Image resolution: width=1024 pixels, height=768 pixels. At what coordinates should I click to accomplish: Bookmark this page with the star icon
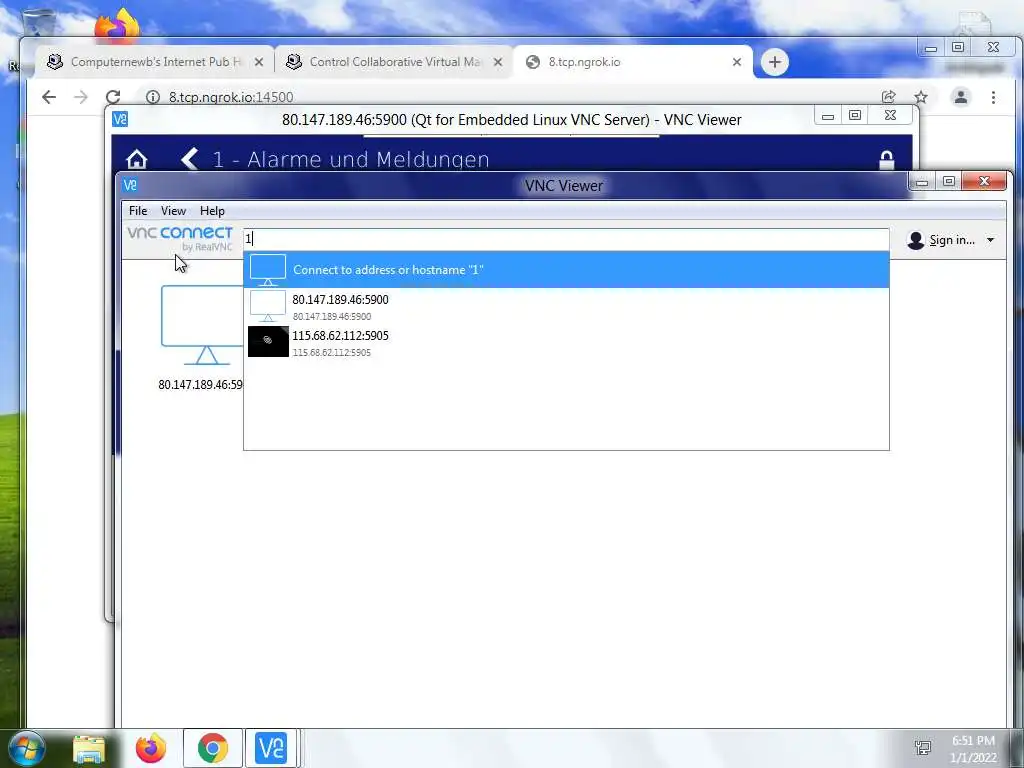[x=921, y=97]
